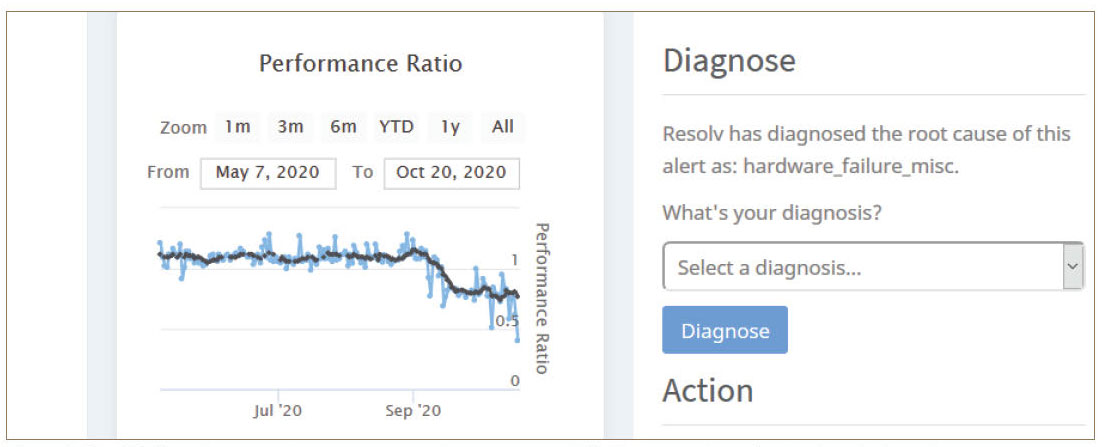Set chart zoom to 1m
The height and width of the screenshot is (447, 1104).
click(237, 127)
